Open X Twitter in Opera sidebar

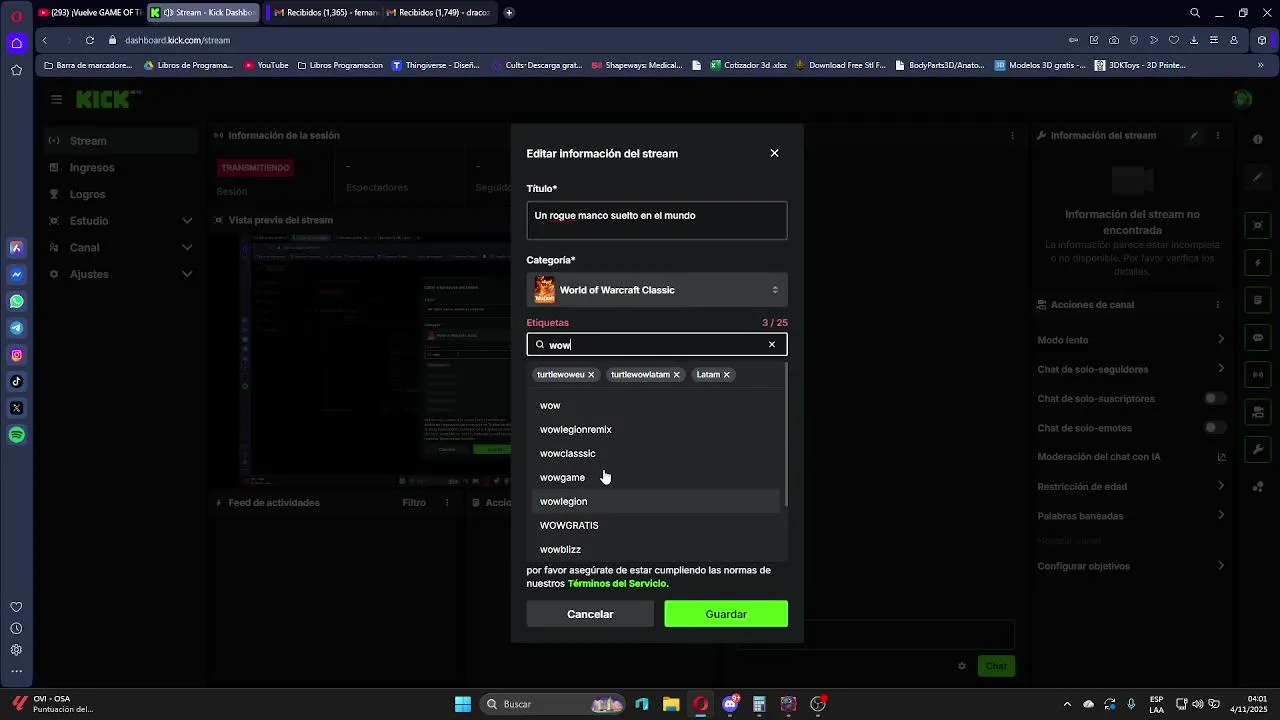(17, 408)
